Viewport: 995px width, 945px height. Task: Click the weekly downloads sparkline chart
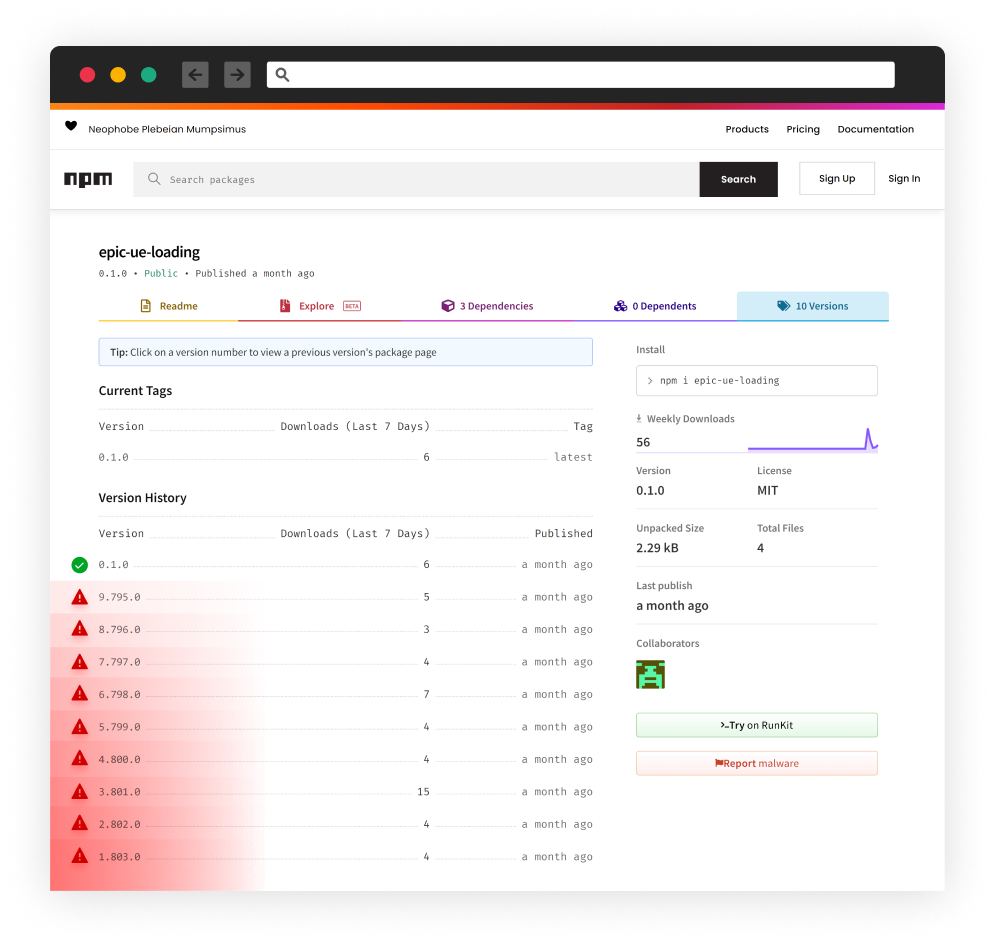point(813,440)
